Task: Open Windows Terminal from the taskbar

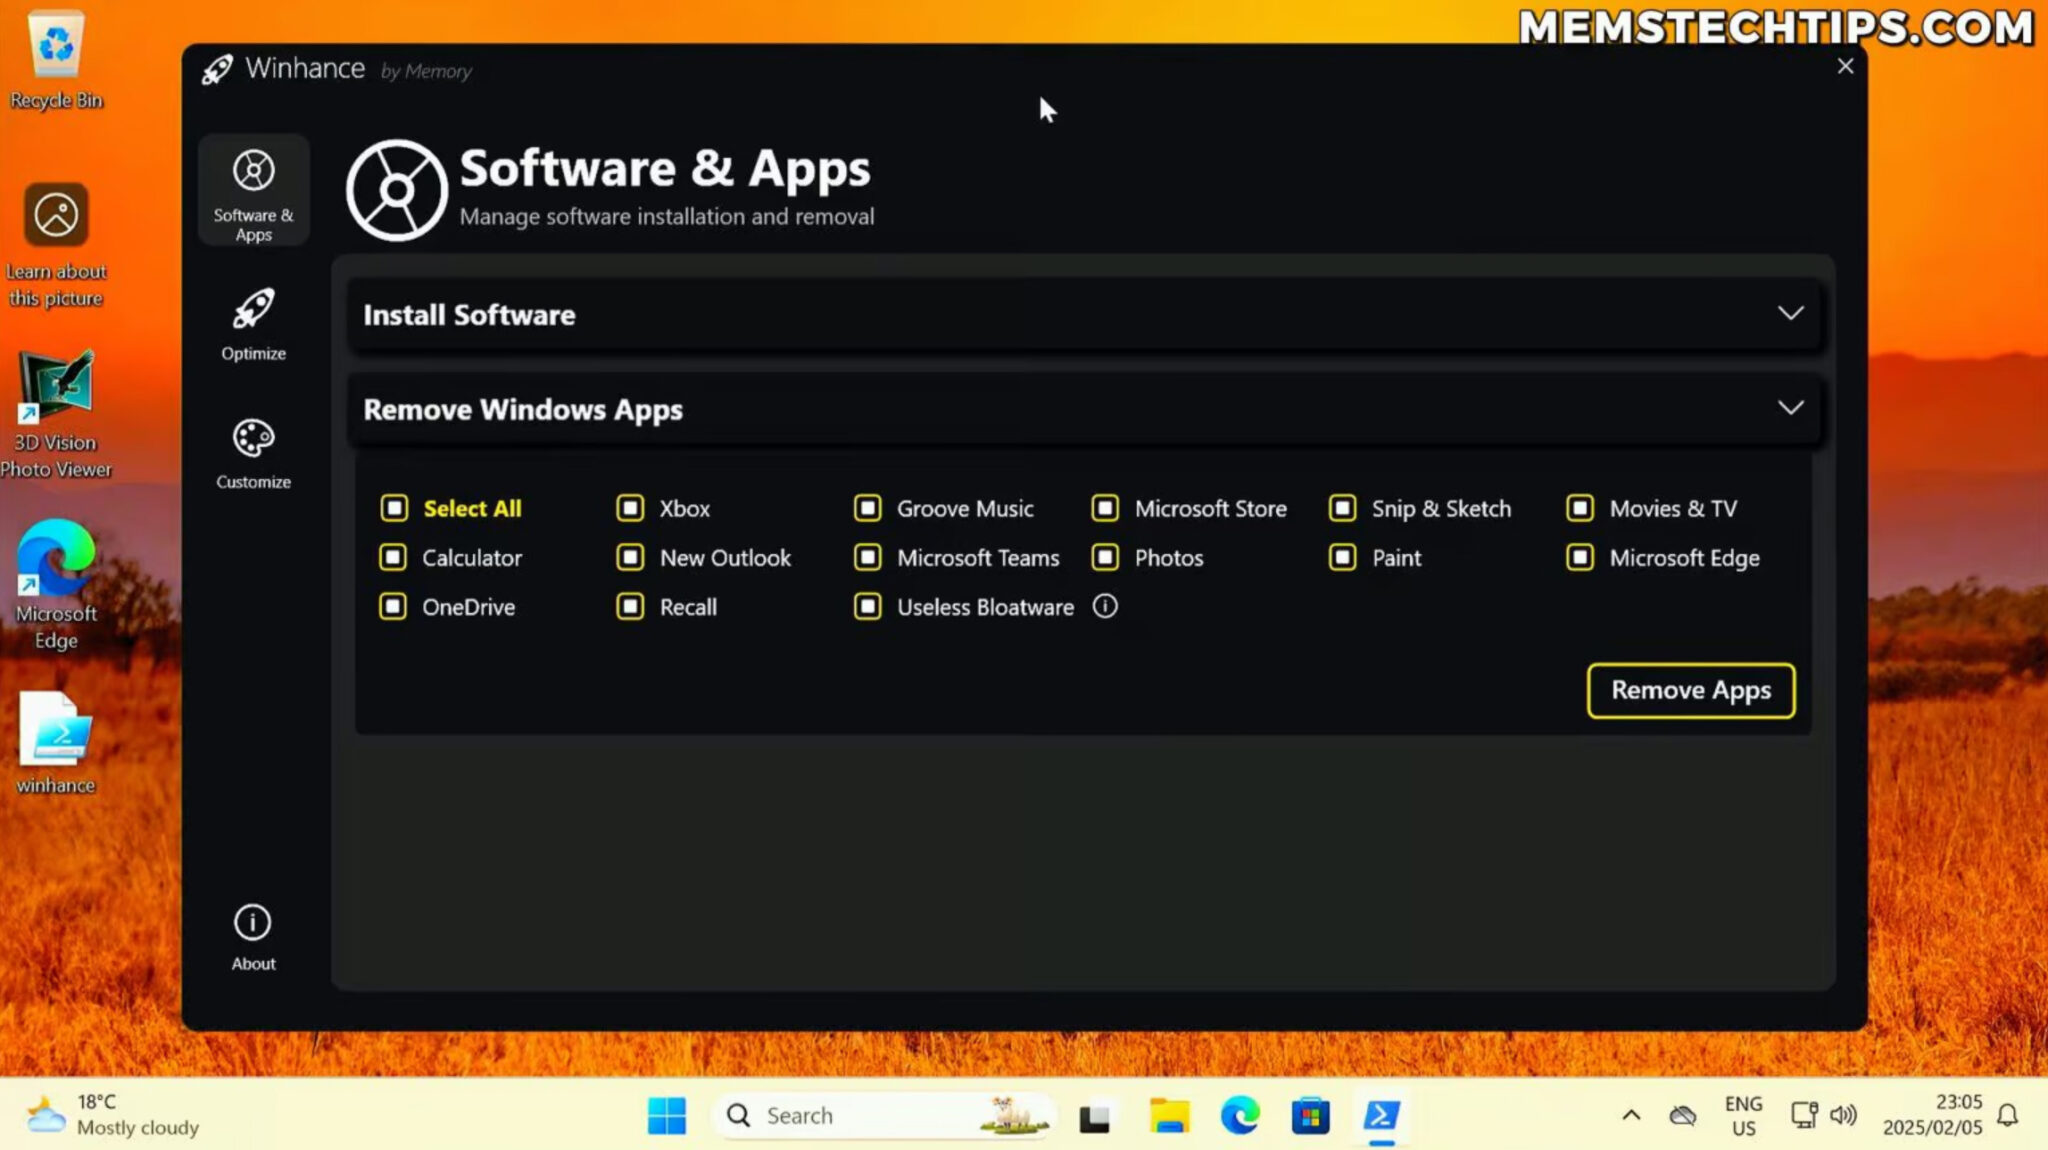Action: 1382,1114
